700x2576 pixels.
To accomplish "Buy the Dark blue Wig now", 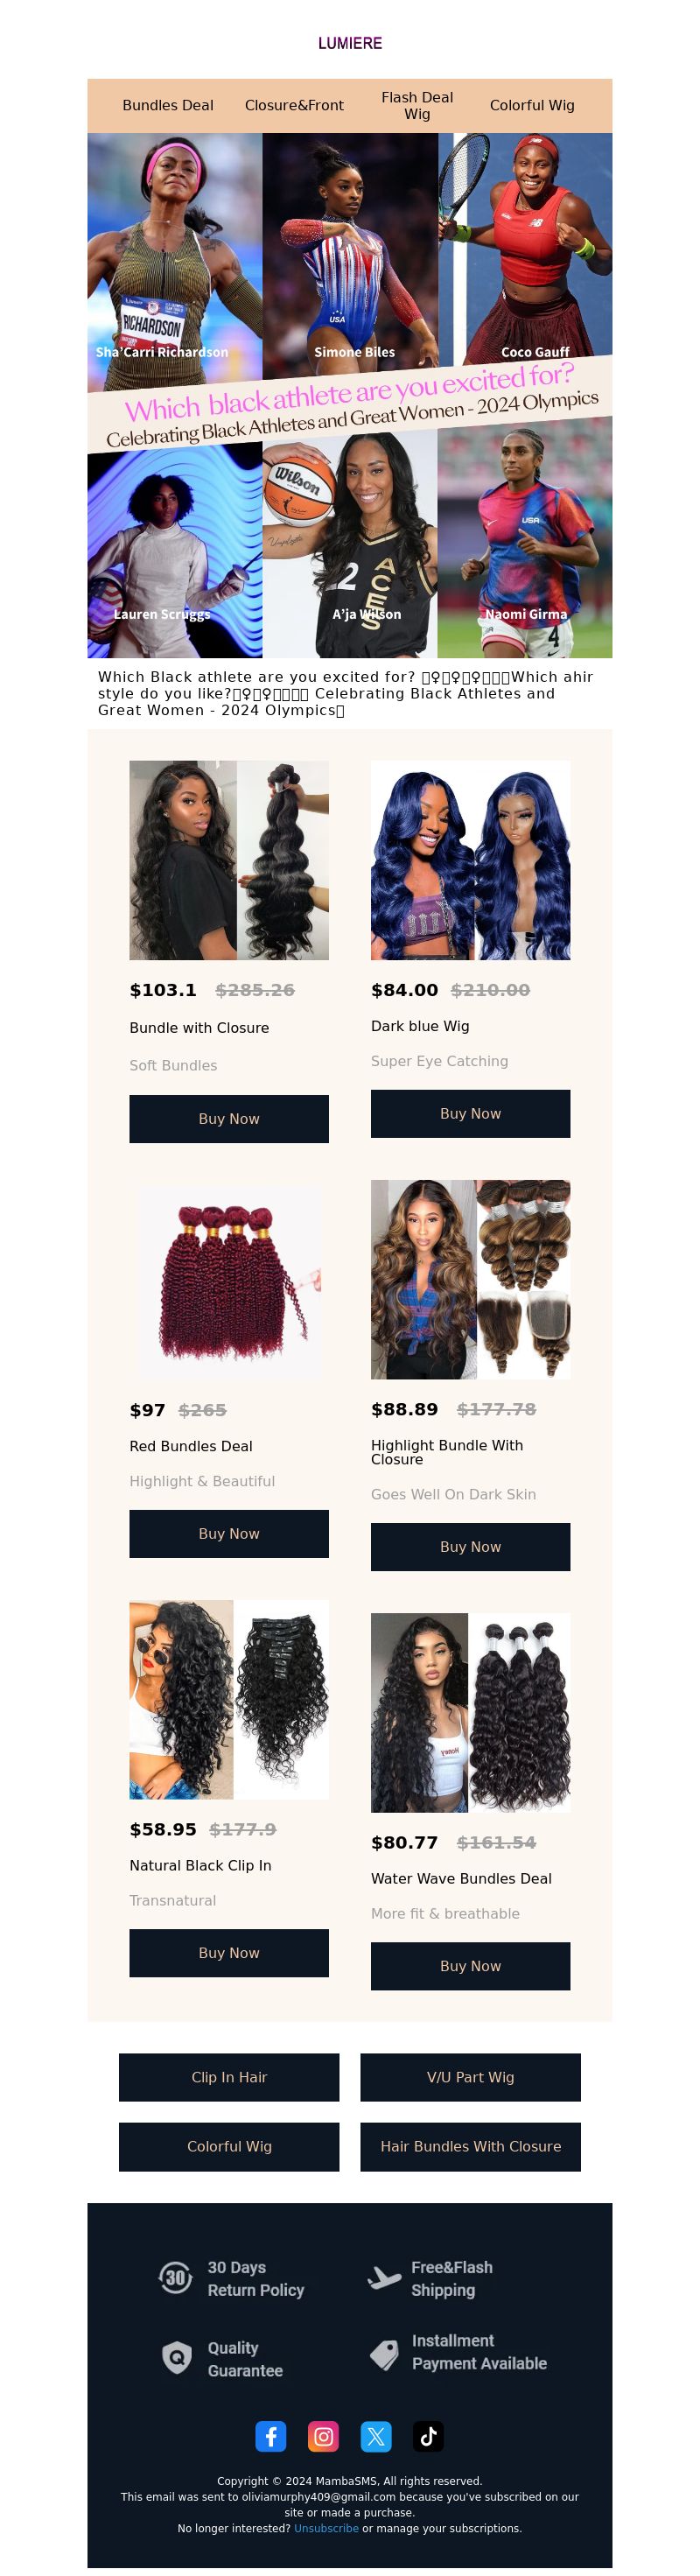I will (470, 1113).
